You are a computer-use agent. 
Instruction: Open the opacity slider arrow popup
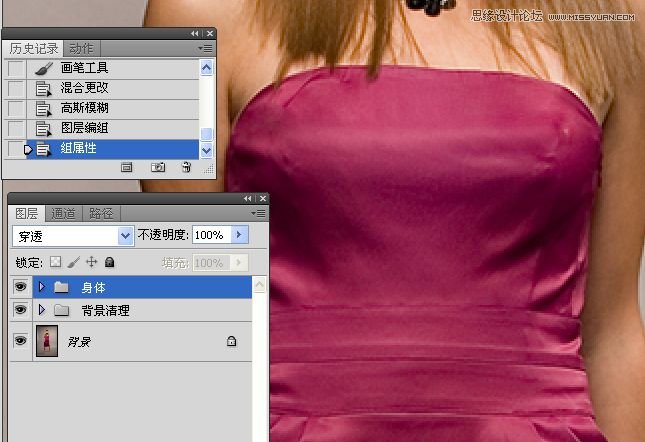pyautogui.click(x=239, y=235)
